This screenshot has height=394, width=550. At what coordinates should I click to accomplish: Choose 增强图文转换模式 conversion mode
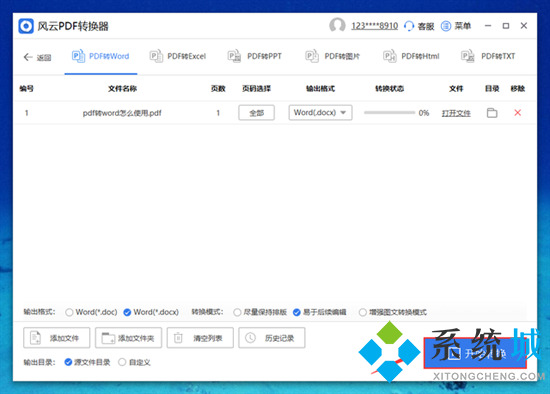coord(363,312)
